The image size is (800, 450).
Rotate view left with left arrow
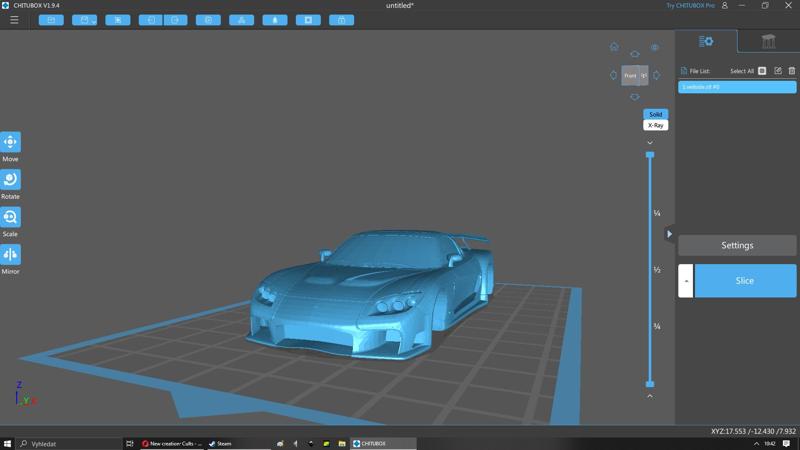point(613,75)
